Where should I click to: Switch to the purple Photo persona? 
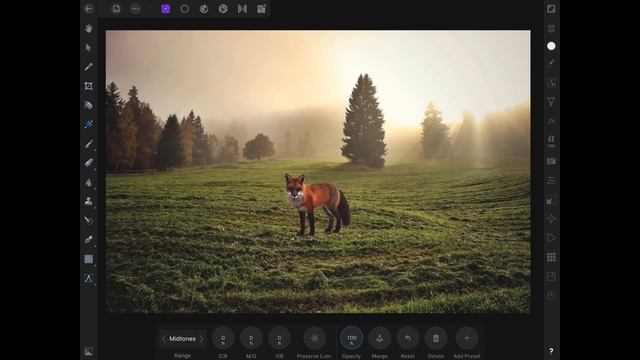coord(165,9)
